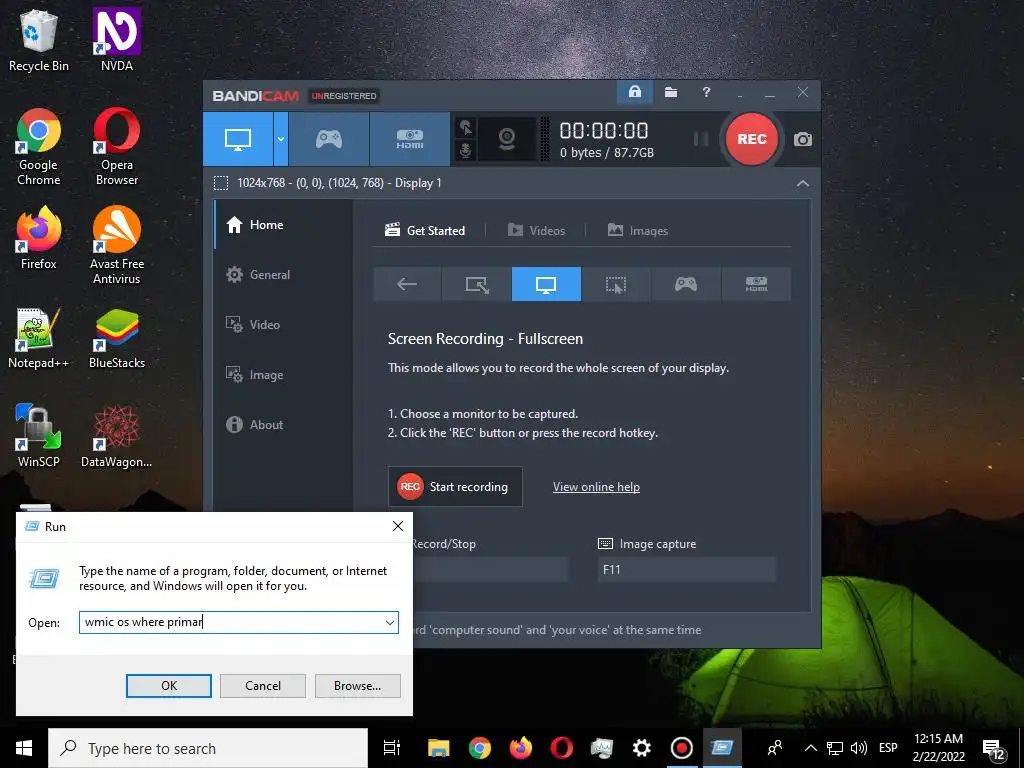
Task: Switch to the Get Started tab
Action: [425, 231]
